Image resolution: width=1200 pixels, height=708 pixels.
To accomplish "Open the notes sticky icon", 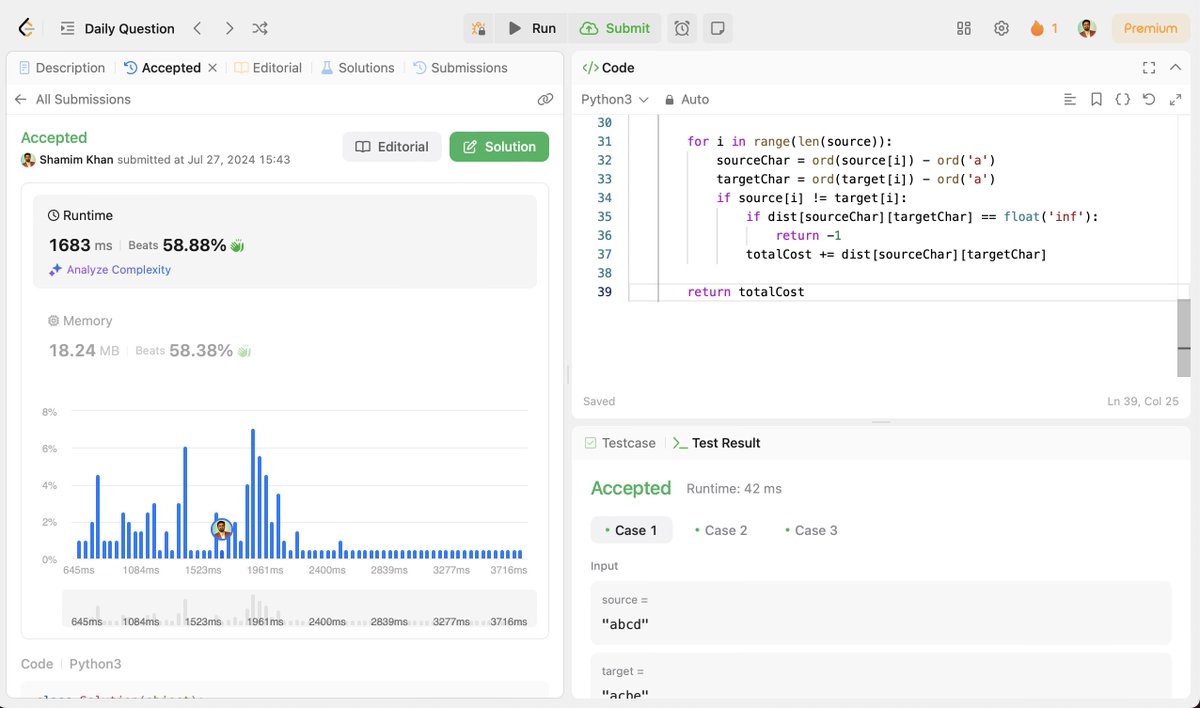I will (x=717, y=28).
